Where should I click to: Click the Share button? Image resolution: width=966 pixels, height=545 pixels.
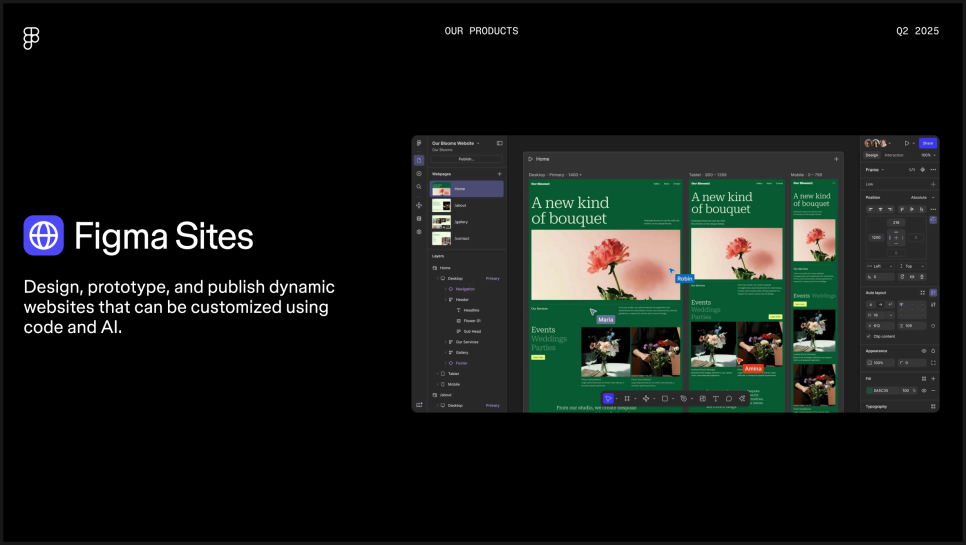point(928,143)
